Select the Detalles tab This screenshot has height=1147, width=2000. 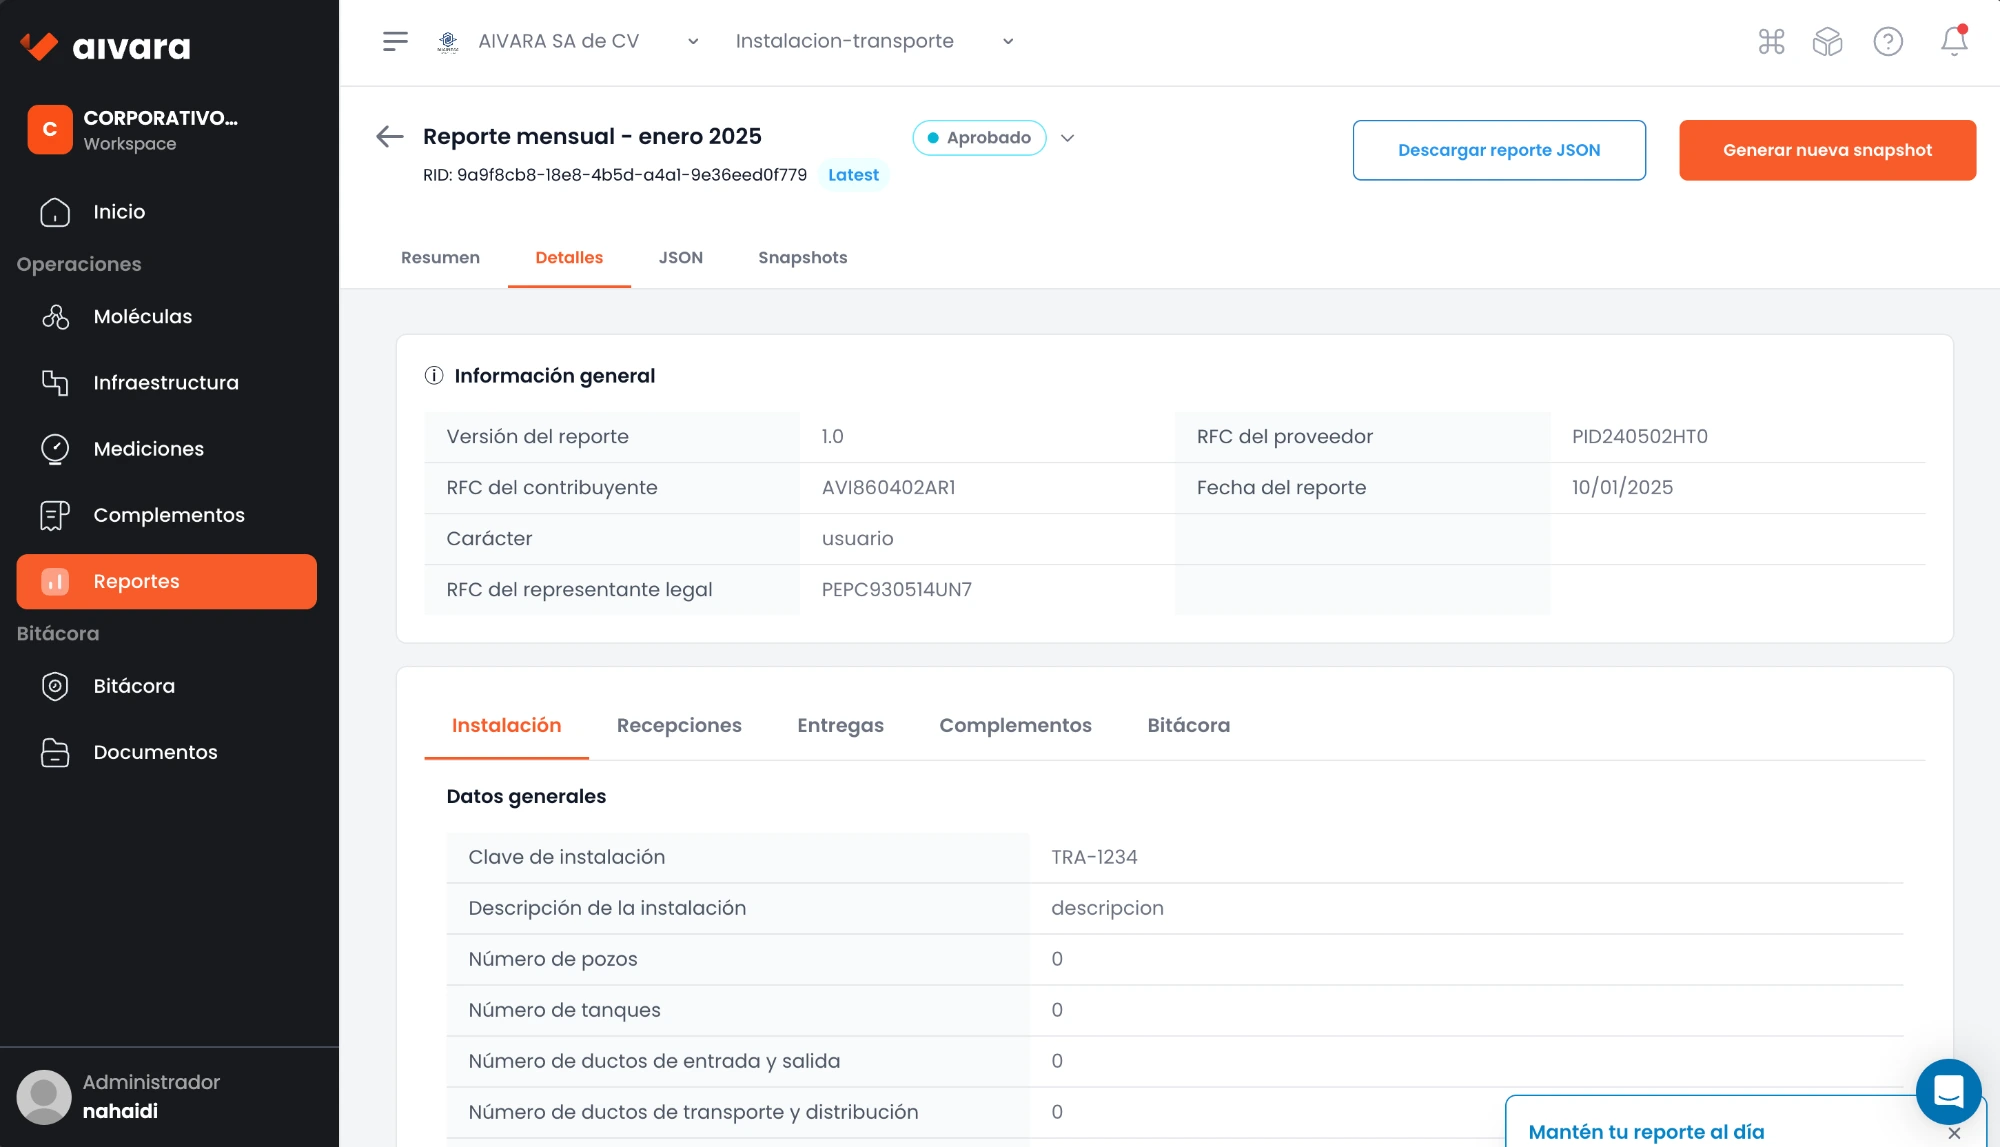[x=569, y=258]
